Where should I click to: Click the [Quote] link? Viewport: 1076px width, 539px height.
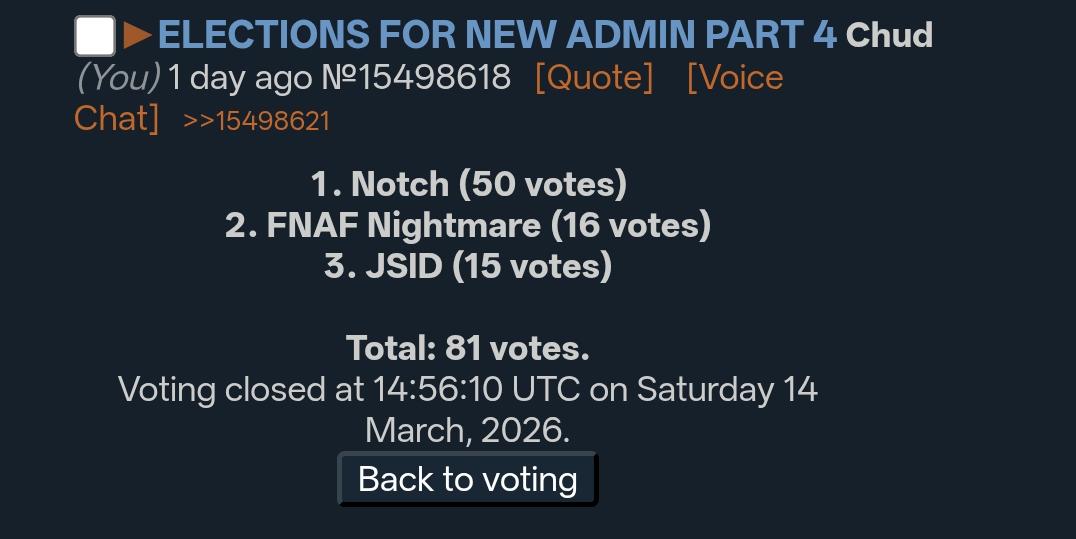pos(594,77)
